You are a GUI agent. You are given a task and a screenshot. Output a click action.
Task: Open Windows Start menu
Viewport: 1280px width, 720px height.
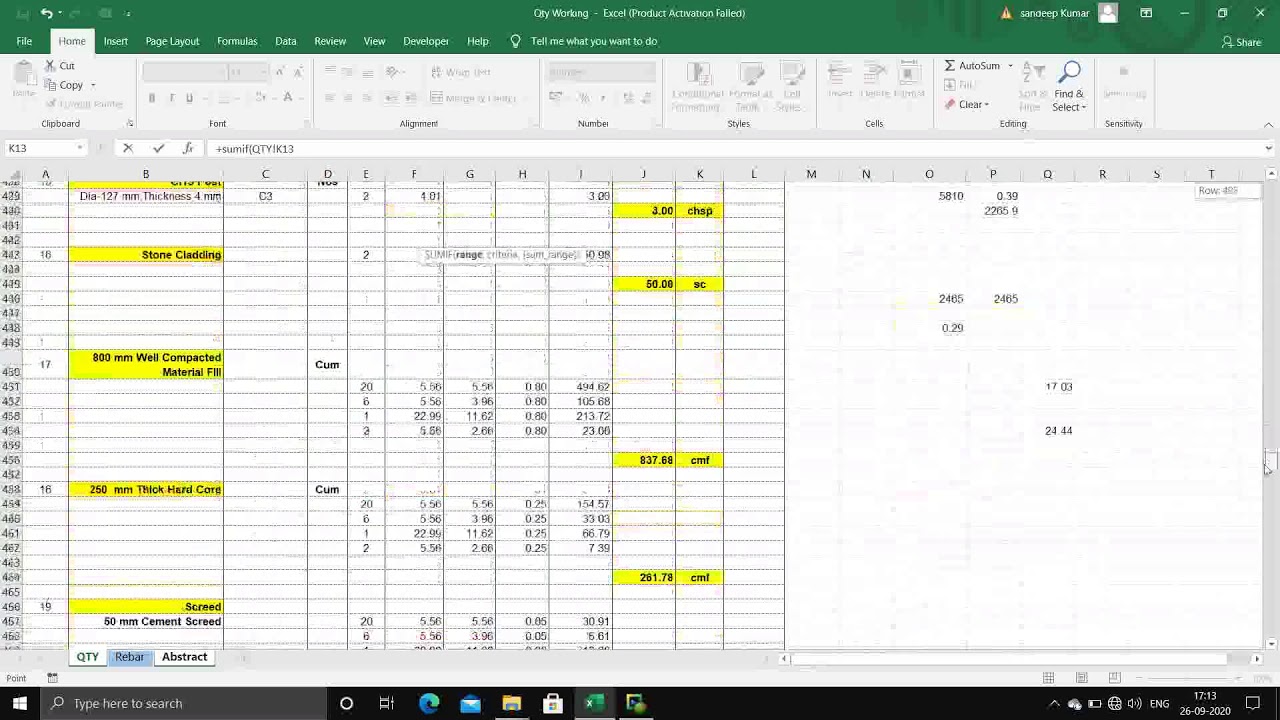(x=20, y=703)
